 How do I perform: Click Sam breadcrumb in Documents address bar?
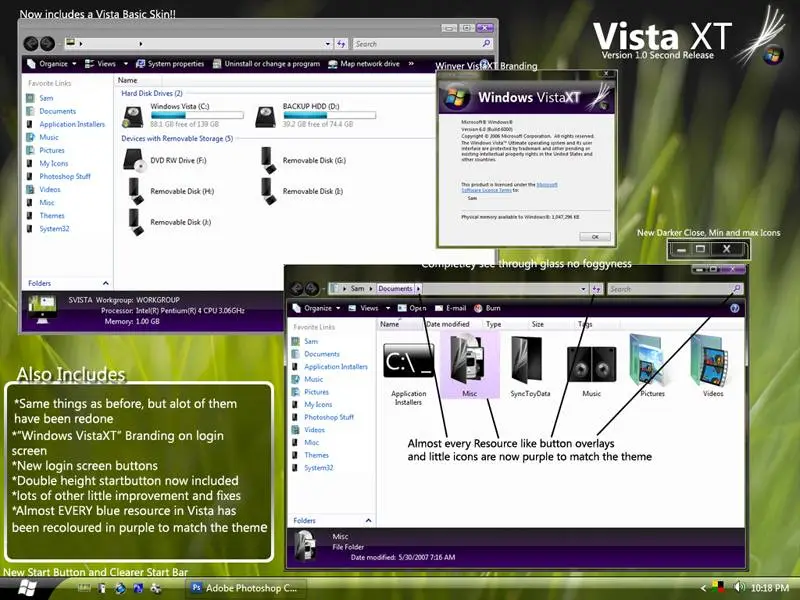[x=357, y=289]
